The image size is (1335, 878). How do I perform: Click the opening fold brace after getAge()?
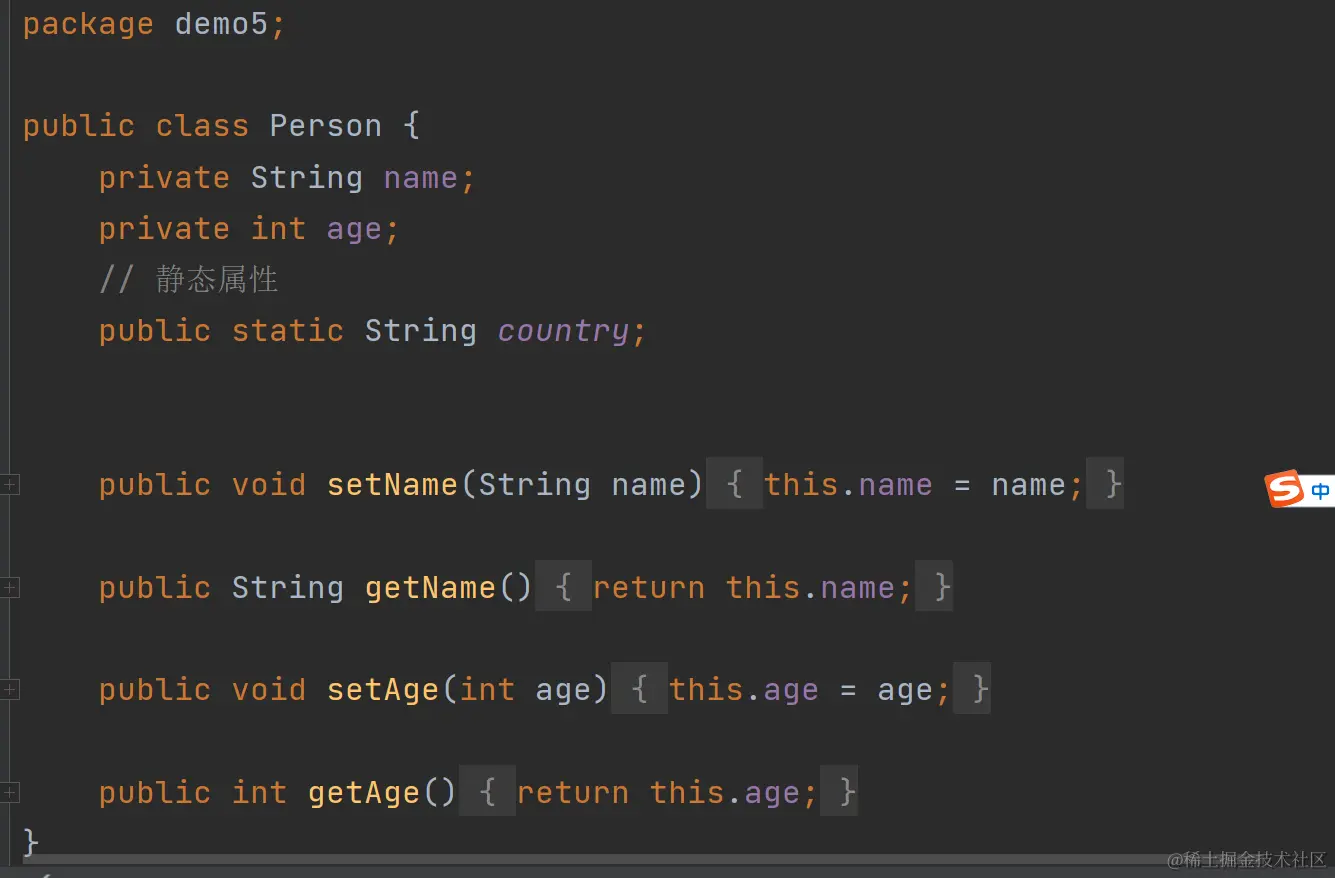487,793
